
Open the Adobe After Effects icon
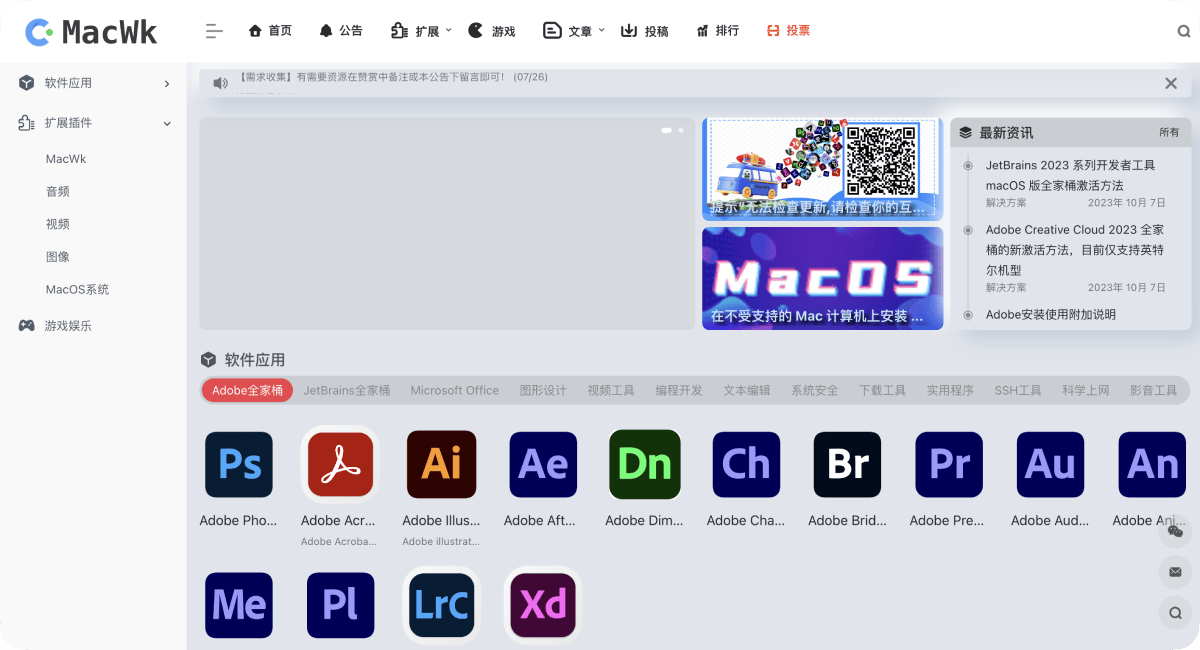click(x=543, y=465)
